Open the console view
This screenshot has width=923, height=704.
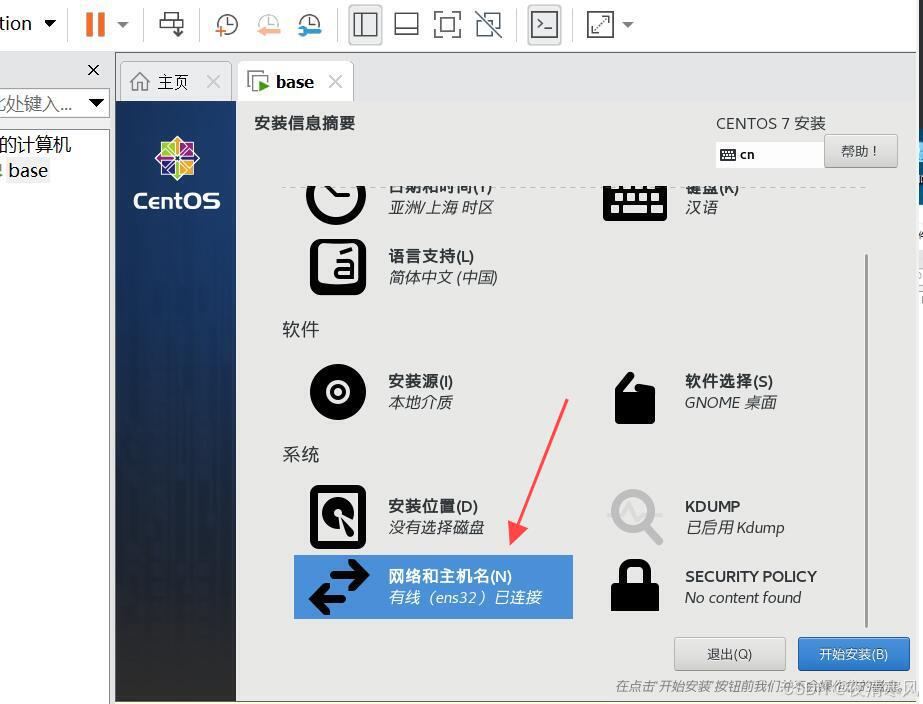(x=544, y=24)
